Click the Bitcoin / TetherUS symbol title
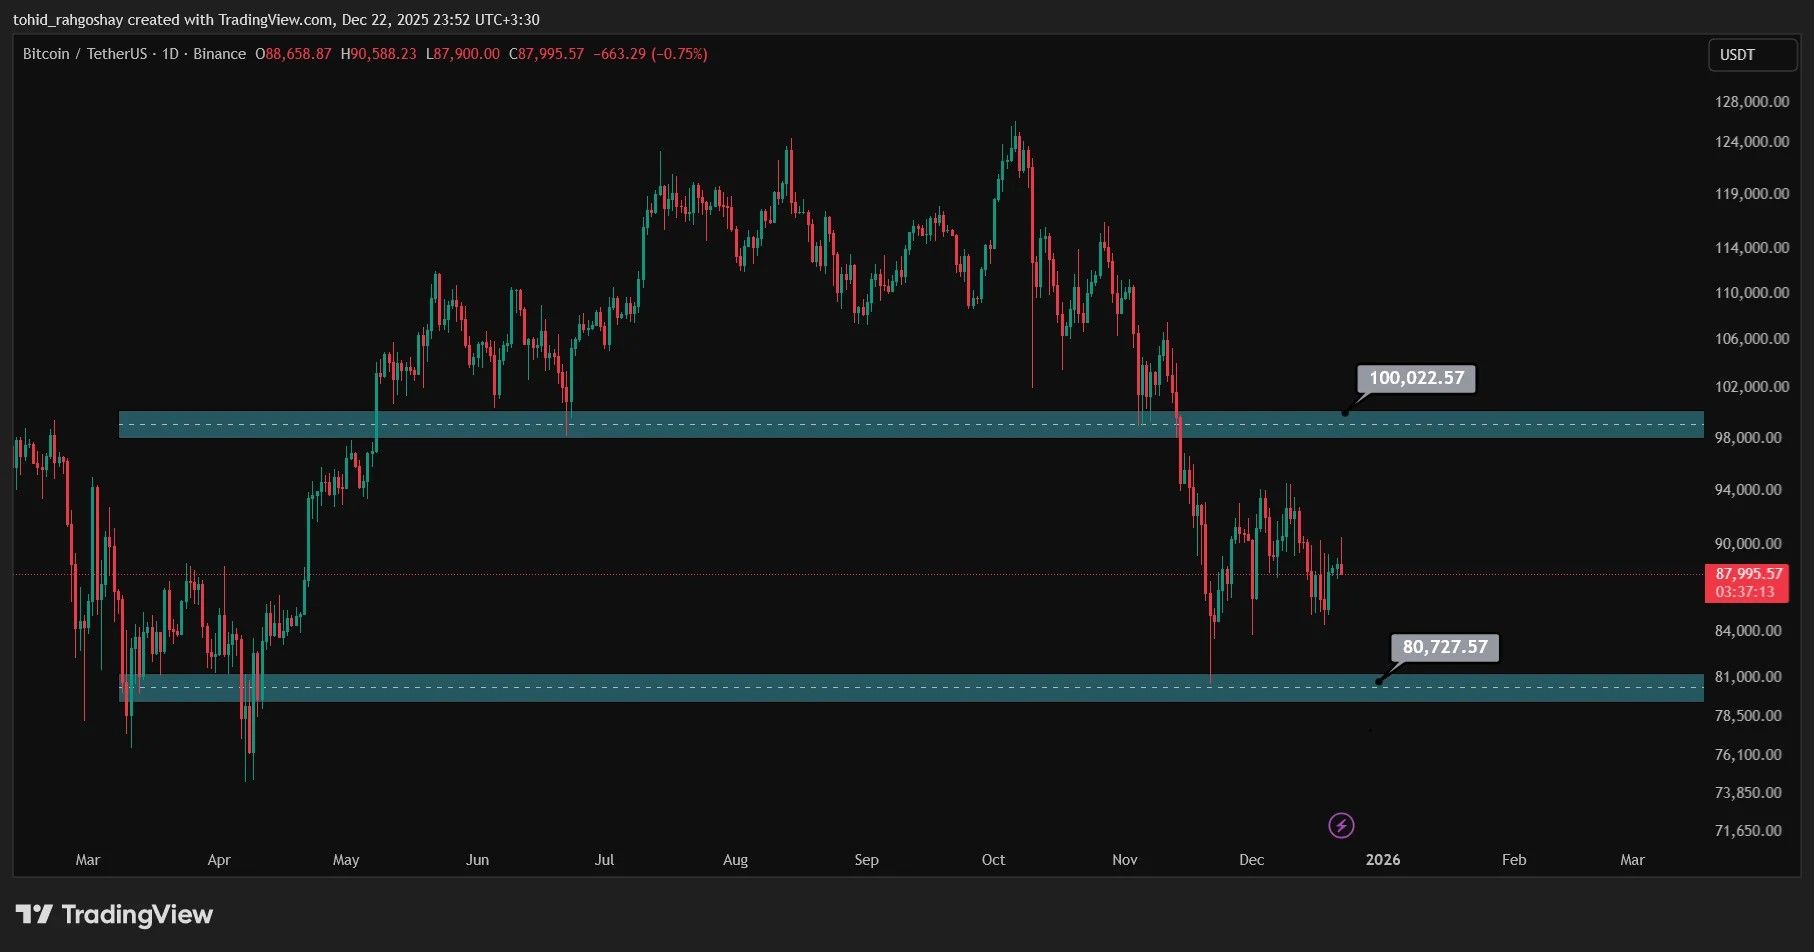The width and height of the screenshot is (1814, 952). click(x=85, y=54)
